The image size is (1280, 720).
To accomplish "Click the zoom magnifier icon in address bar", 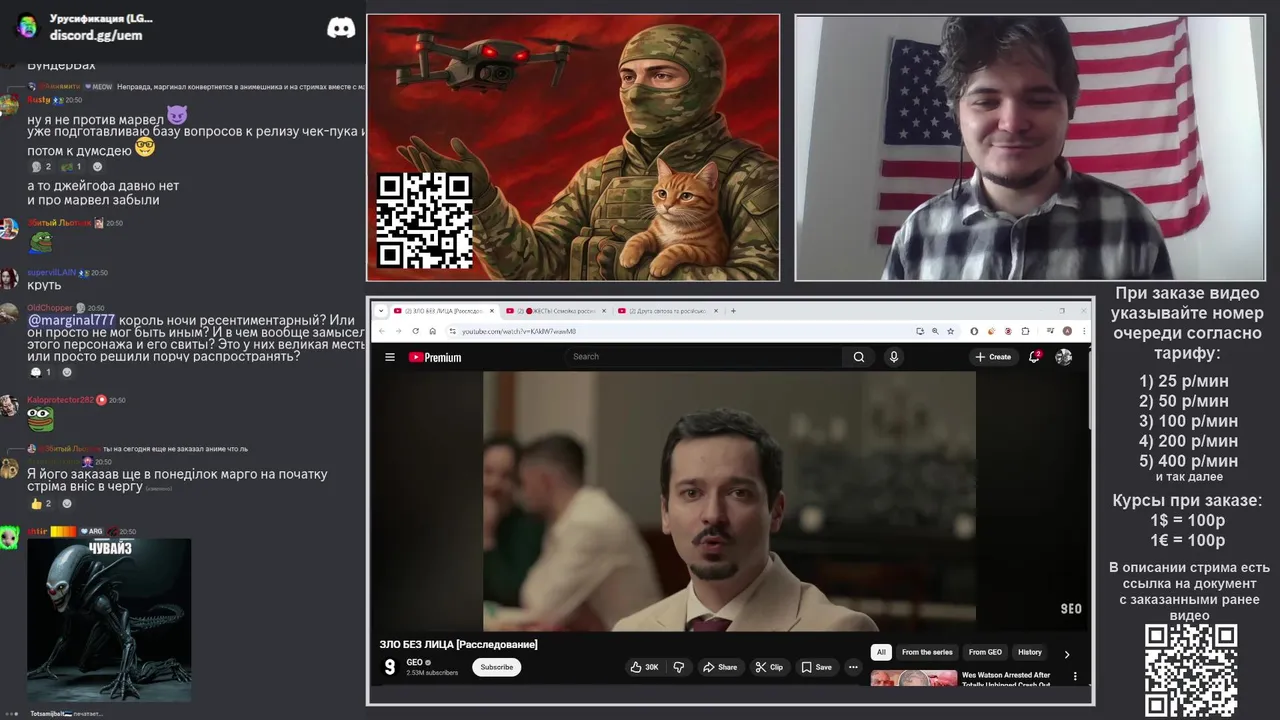I will pos(935,331).
